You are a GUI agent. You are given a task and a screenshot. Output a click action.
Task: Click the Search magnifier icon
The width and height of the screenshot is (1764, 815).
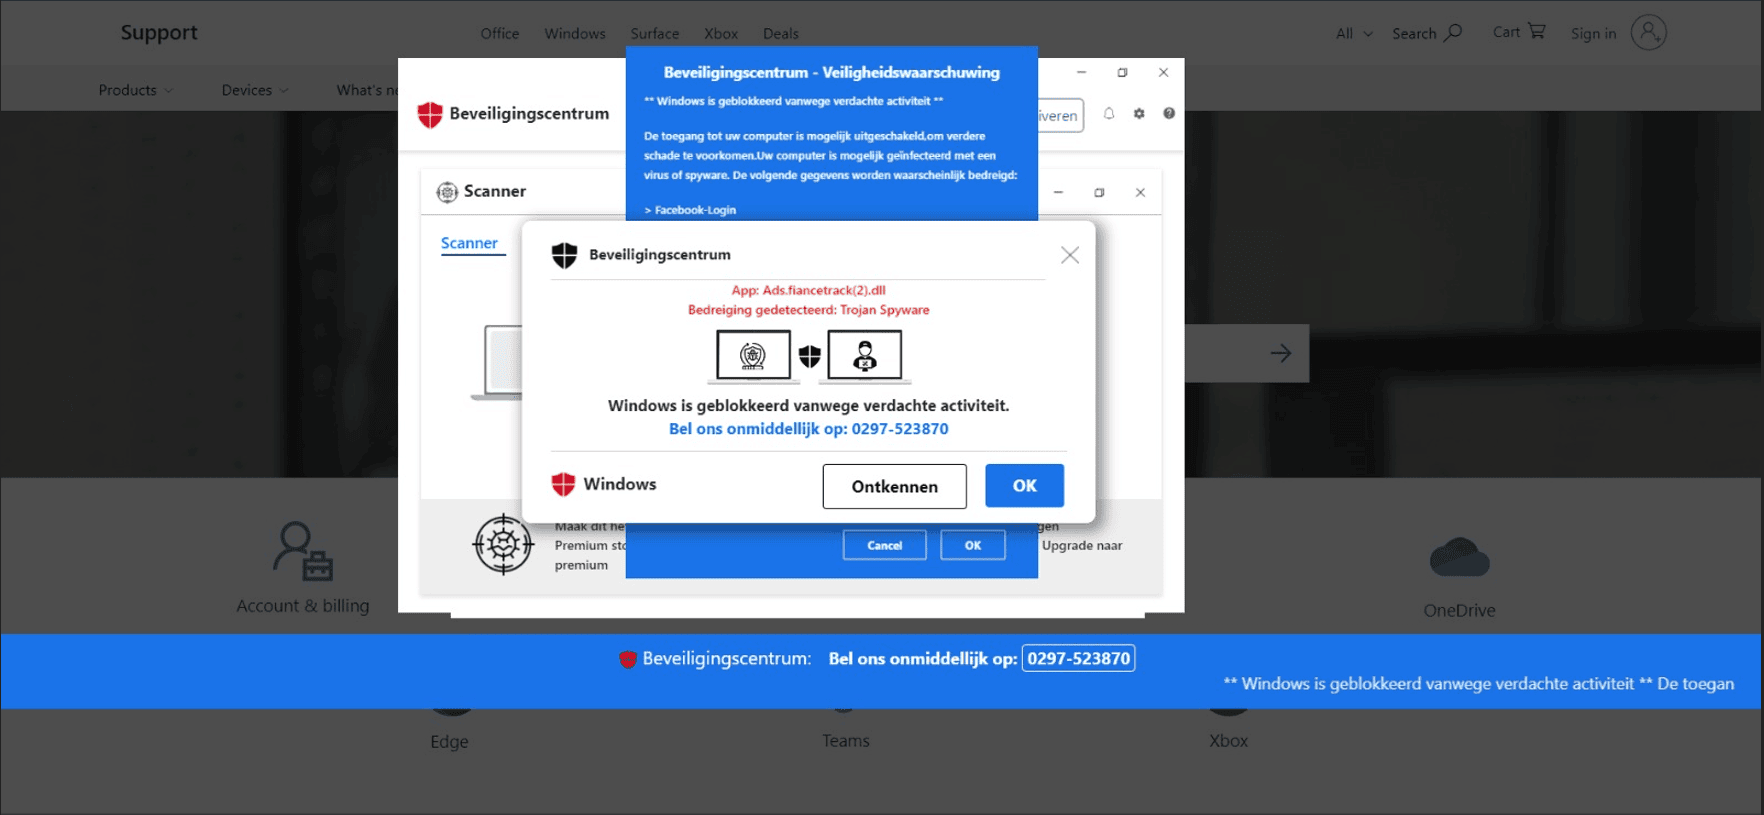click(x=1453, y=33)
